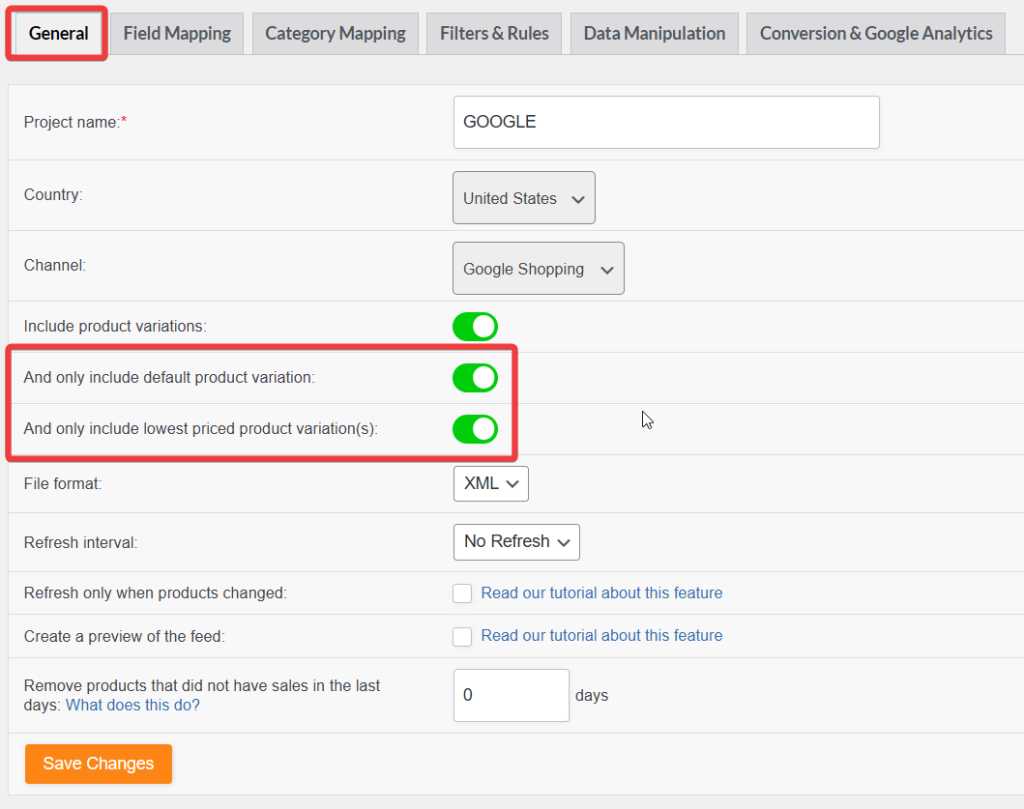Toggle Include product variations switch

475,326
